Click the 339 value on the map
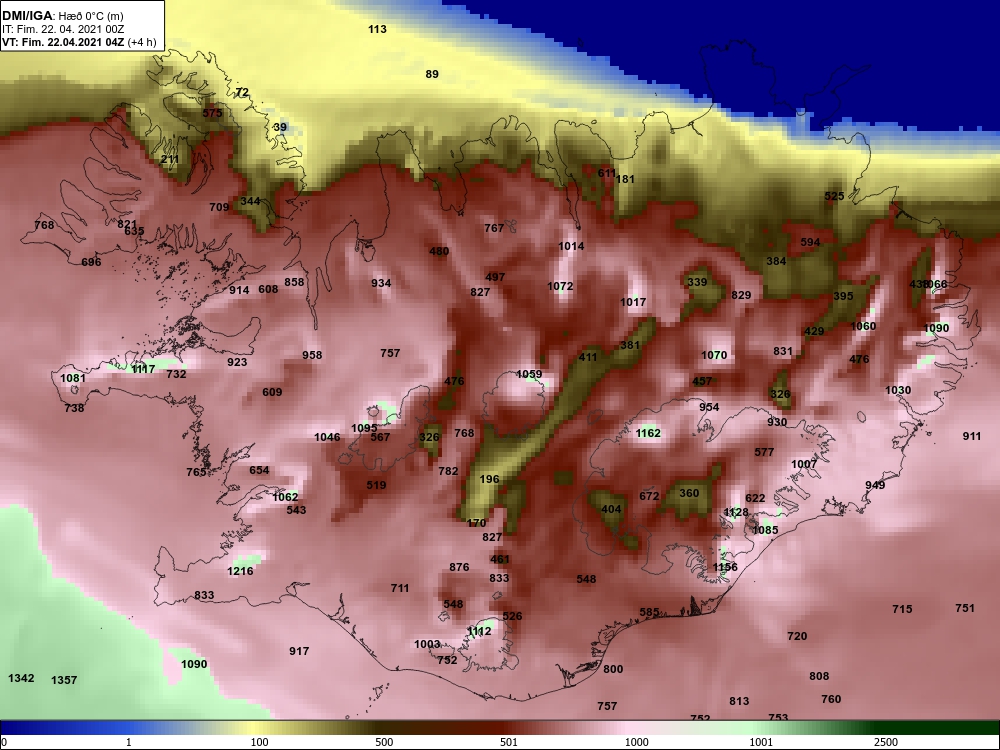 click(x=697, y=282)
